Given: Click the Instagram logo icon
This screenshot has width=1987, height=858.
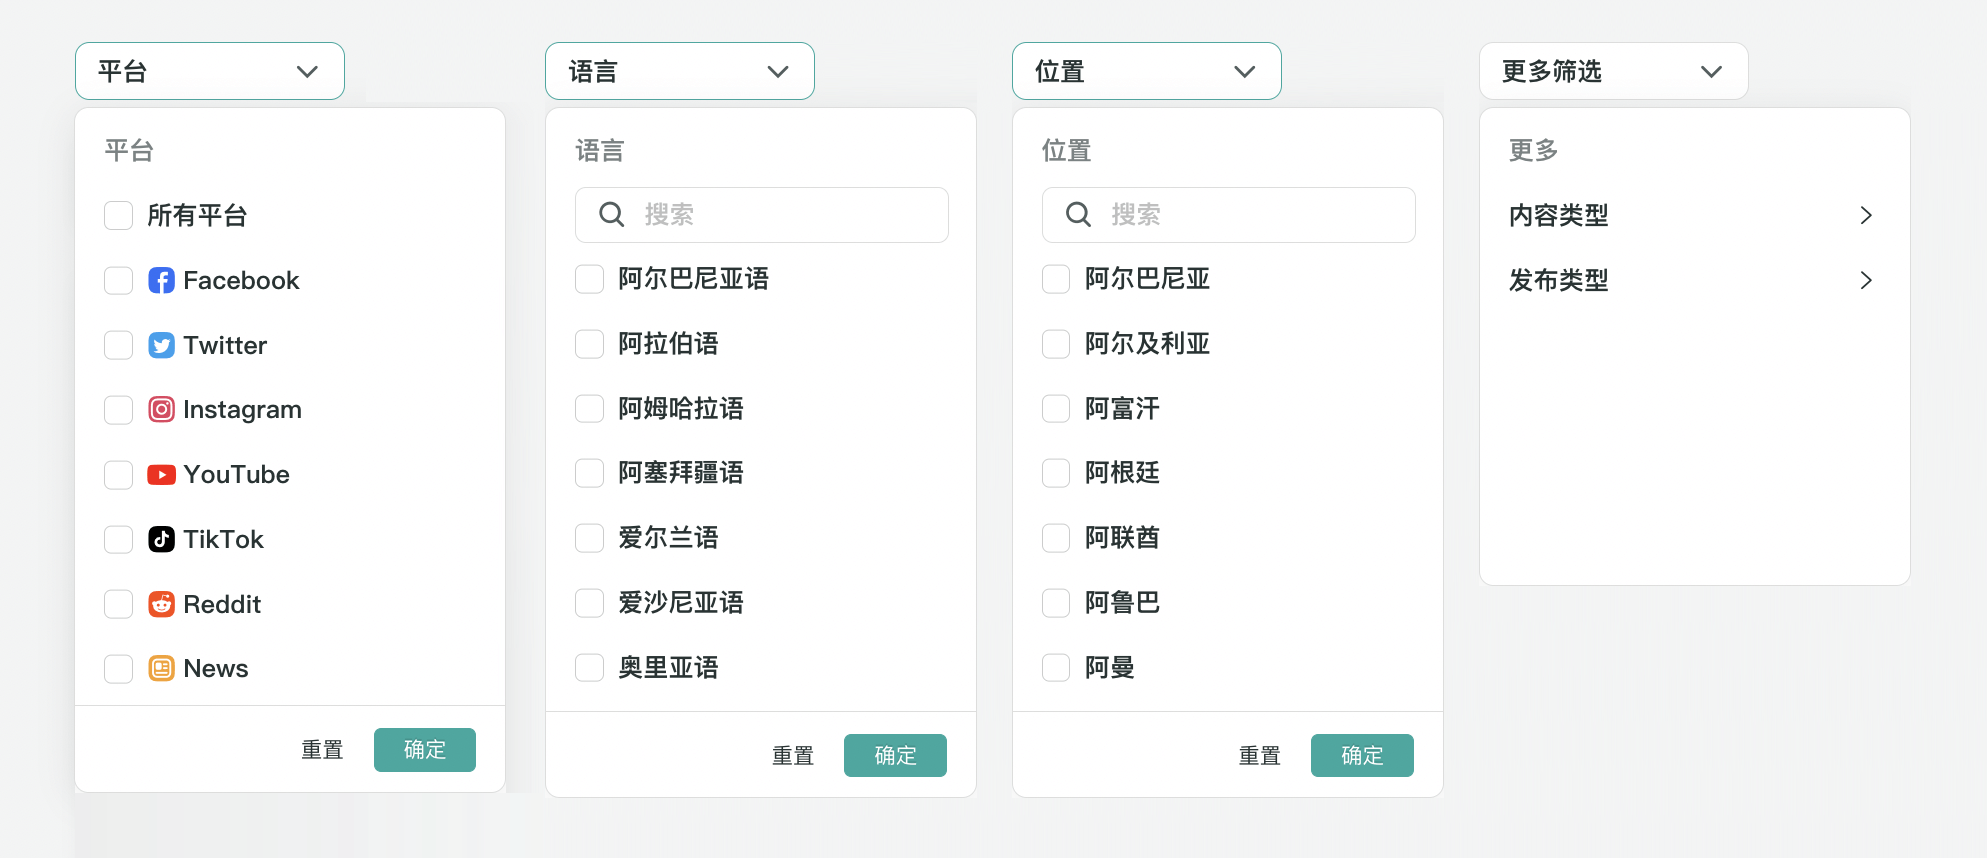Looking at the screenshot, I should coord(161,410).
